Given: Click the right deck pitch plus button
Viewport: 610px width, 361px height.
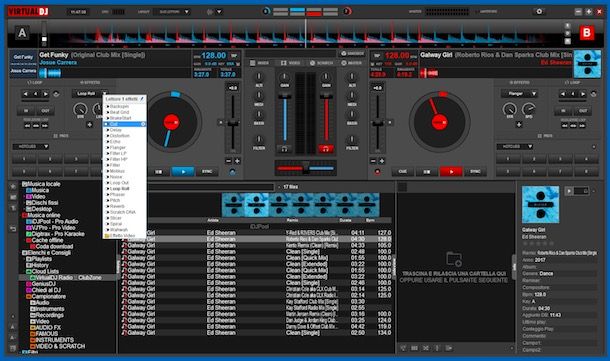Looking at the screenshot, I should [x=382, y=161].
